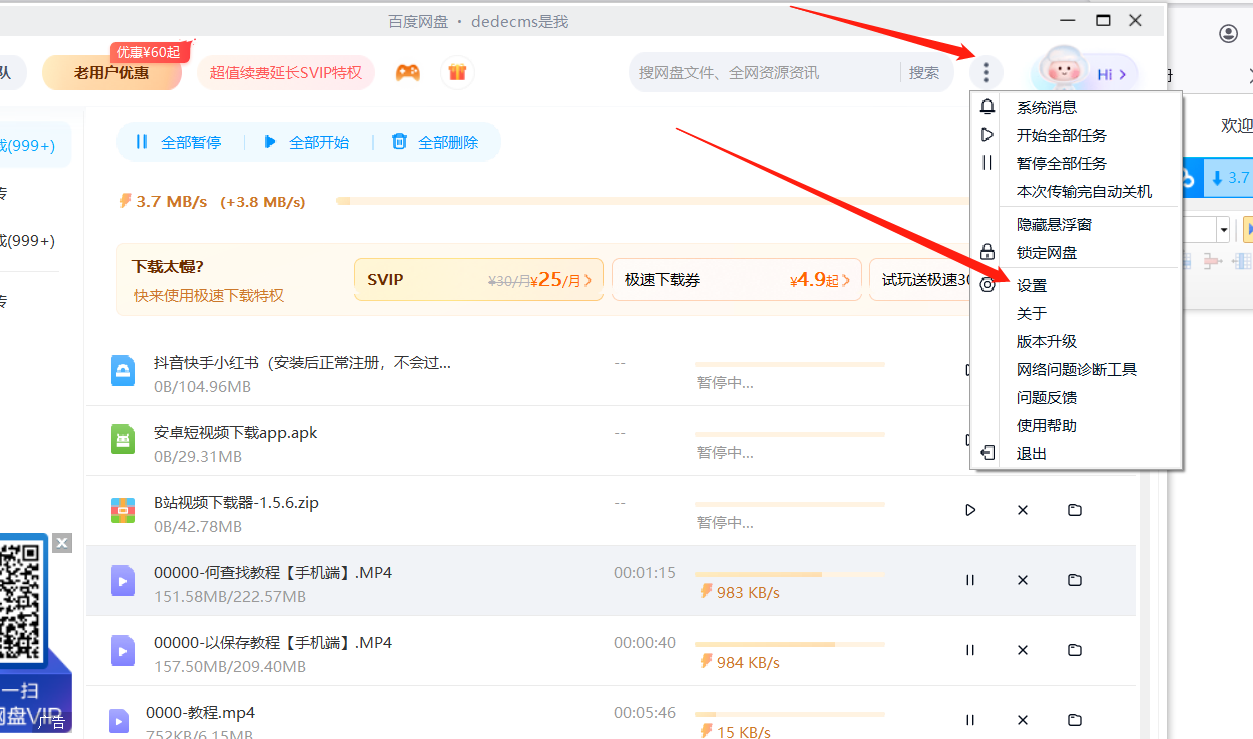The height and width of the screenshot is (739, 1253).
Task: Cancel the 00000-何查找教程 download with X
Action: (1023, 580)
